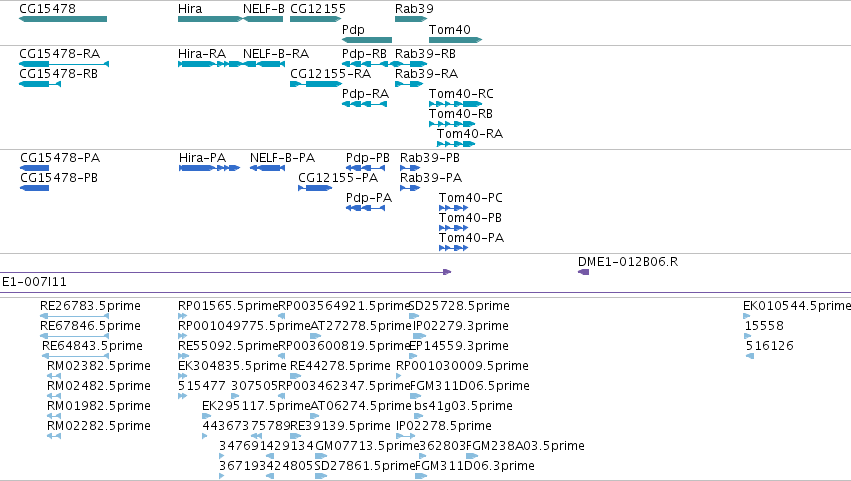Click the Hira gene label
Screen dimensions: 851x481
190,9
